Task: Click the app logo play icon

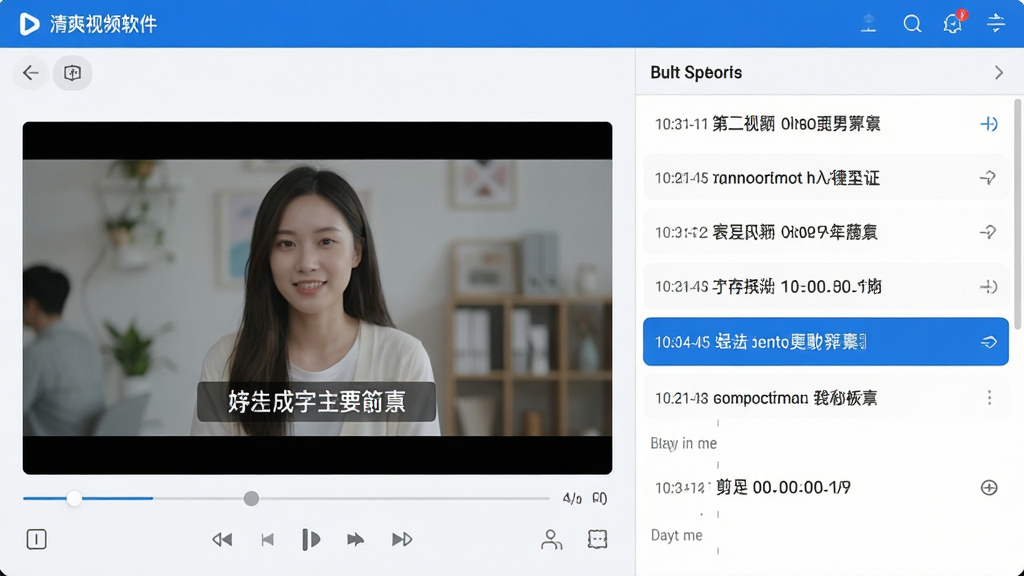Action: point(29,24)
